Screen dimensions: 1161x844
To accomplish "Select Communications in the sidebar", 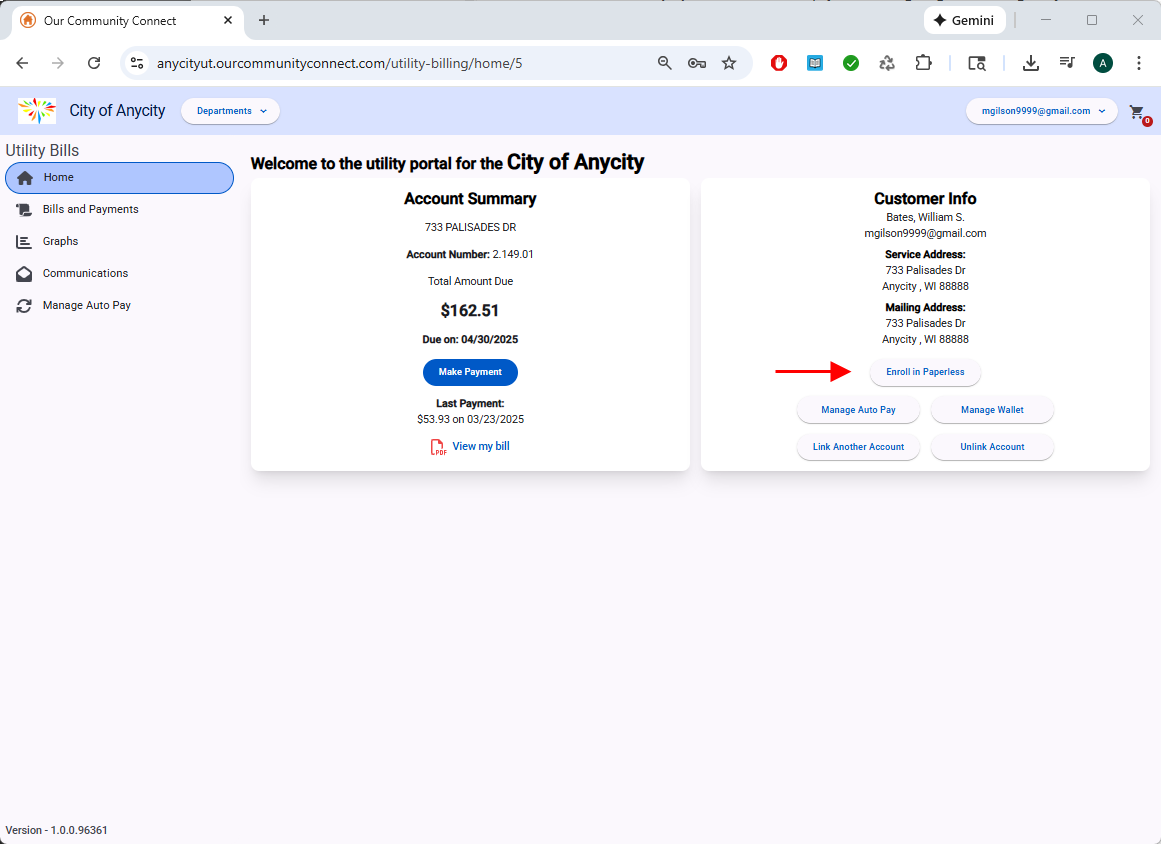I will (x=85, y=273).
